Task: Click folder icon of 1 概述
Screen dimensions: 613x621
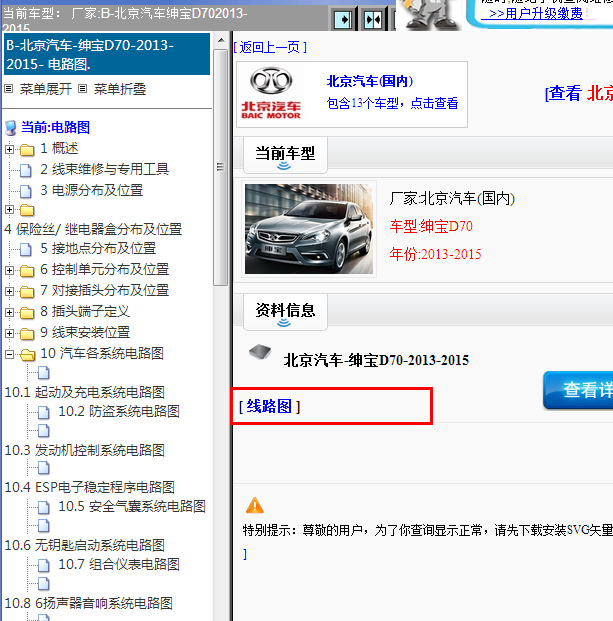Action: [27, 150]
